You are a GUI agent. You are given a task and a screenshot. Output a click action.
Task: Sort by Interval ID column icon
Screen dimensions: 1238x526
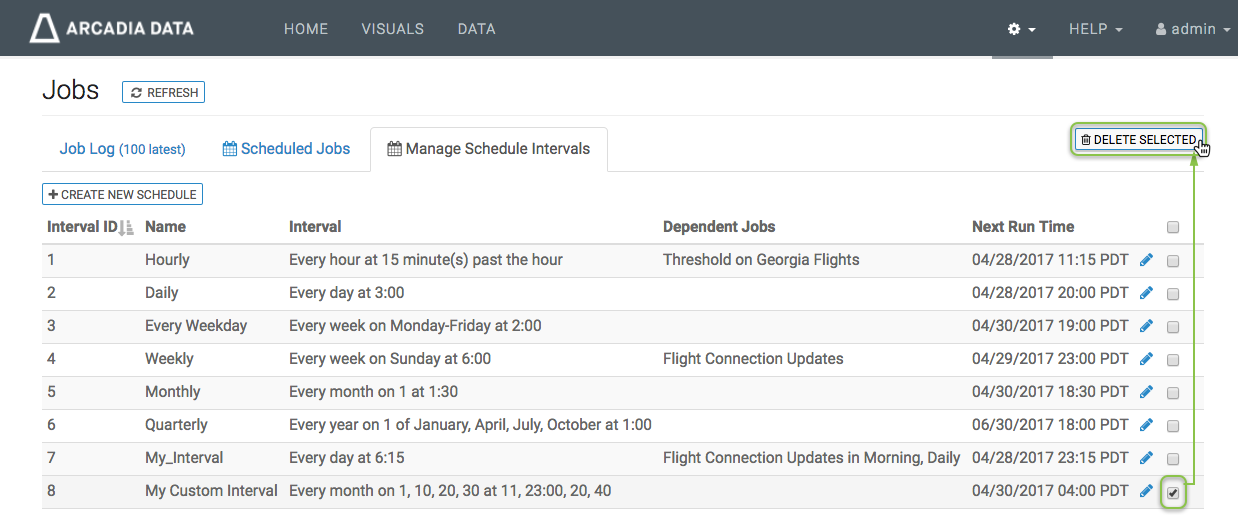126,228
